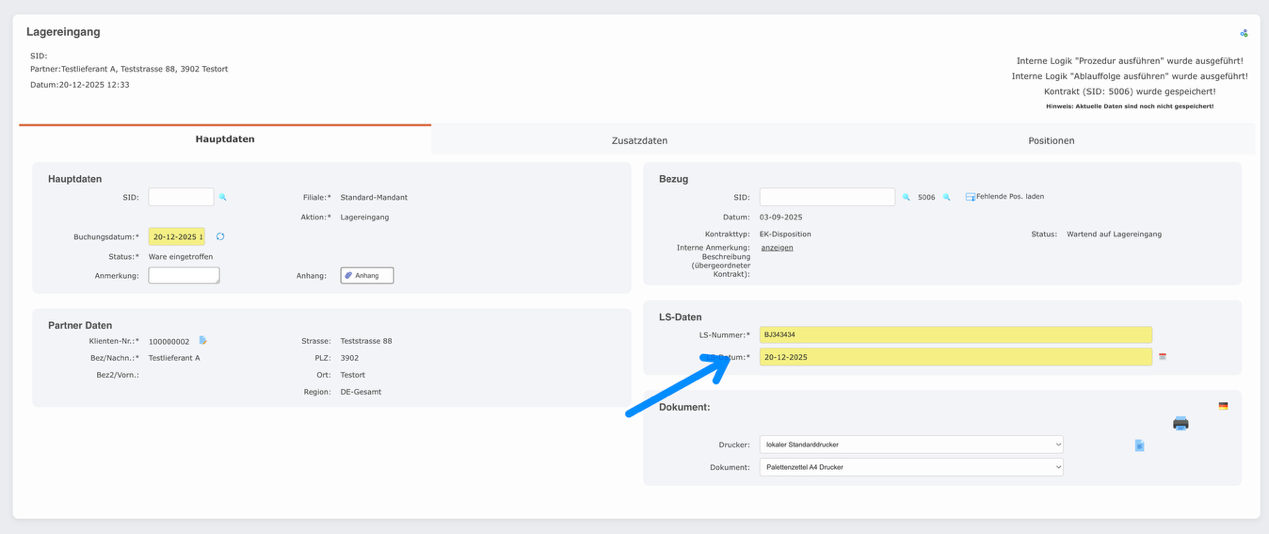Viewport: 1269px width, 534px height.
Task: Switch to the Zusatzdaten tab
Action: [x=639, y=141]
